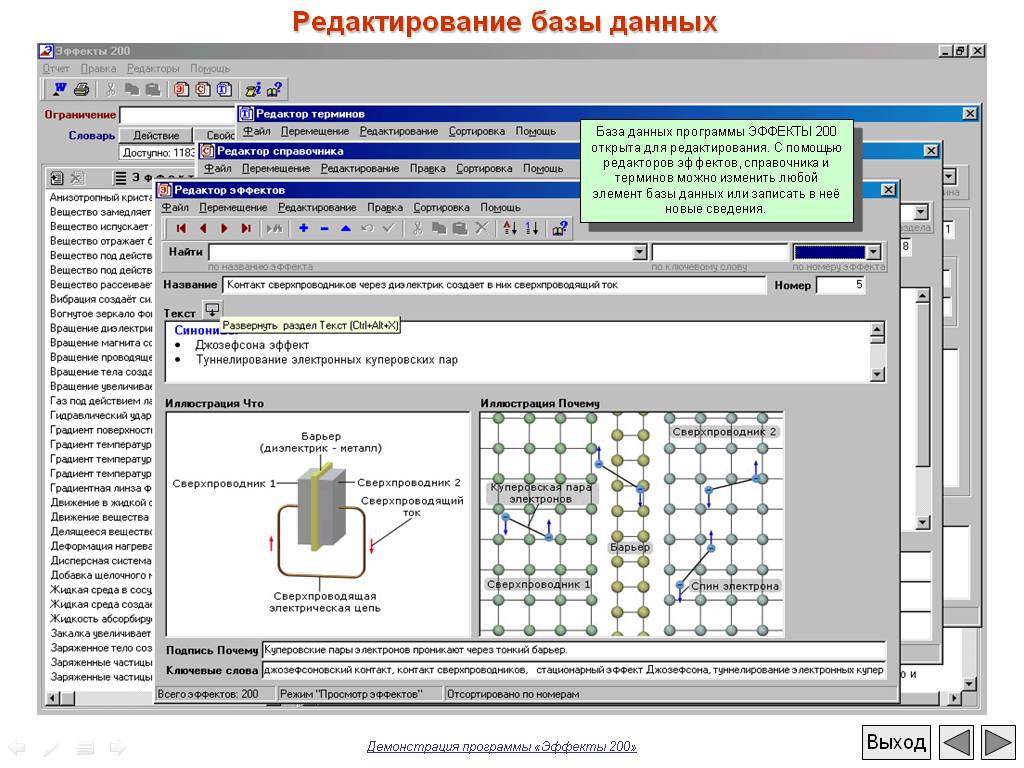Select list item 'Дисперсная система'
This screenshot has width=1024, height=768.
[101, 560]
